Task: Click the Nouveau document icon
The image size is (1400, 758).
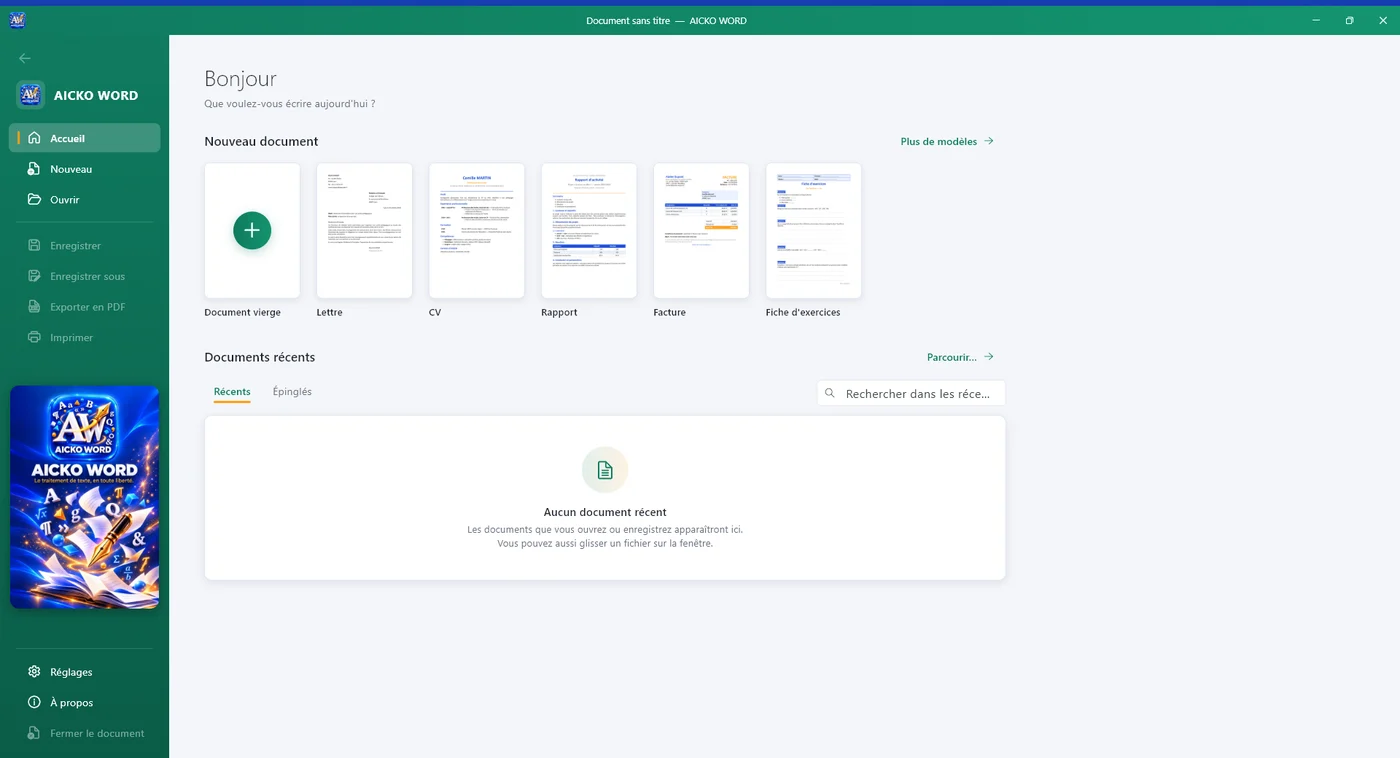Action: [34, 169]
